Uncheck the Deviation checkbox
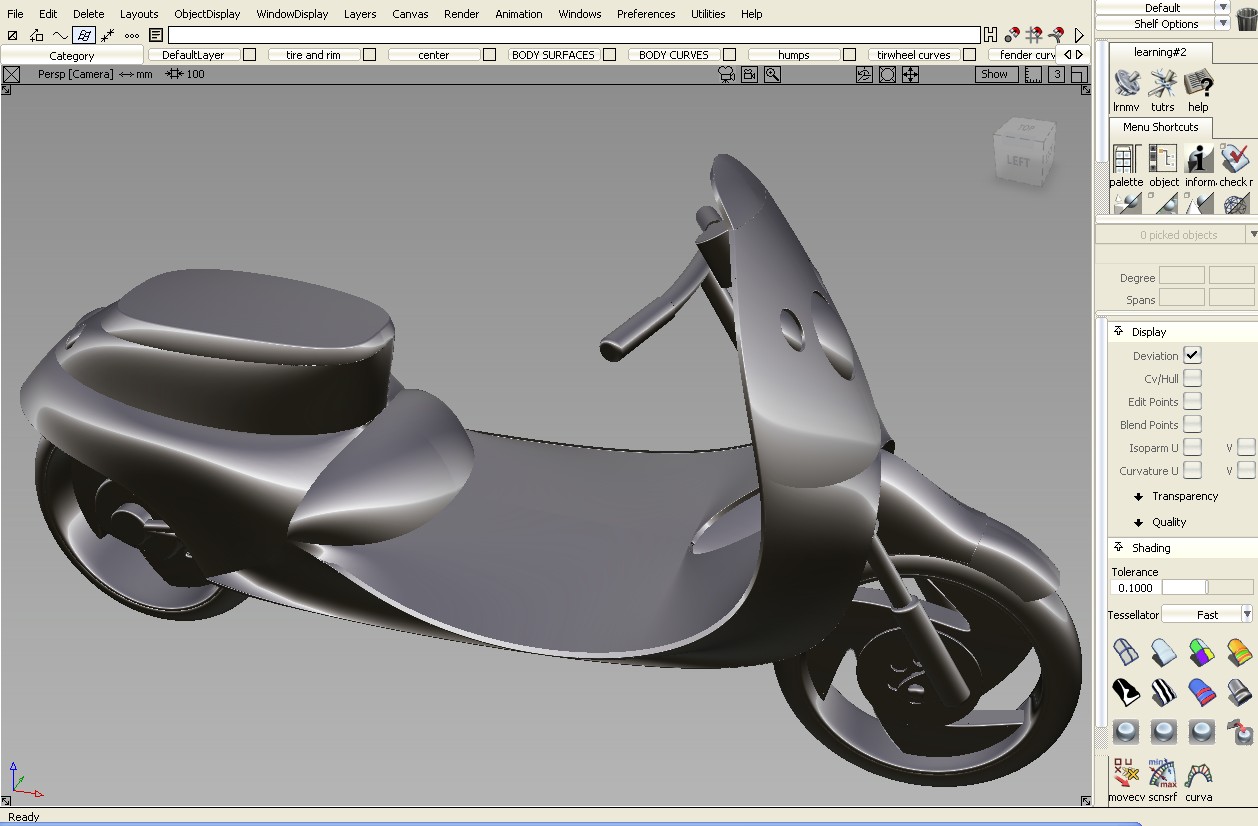The width and height of the screenshot is (1258, 826). (1193, 354)
